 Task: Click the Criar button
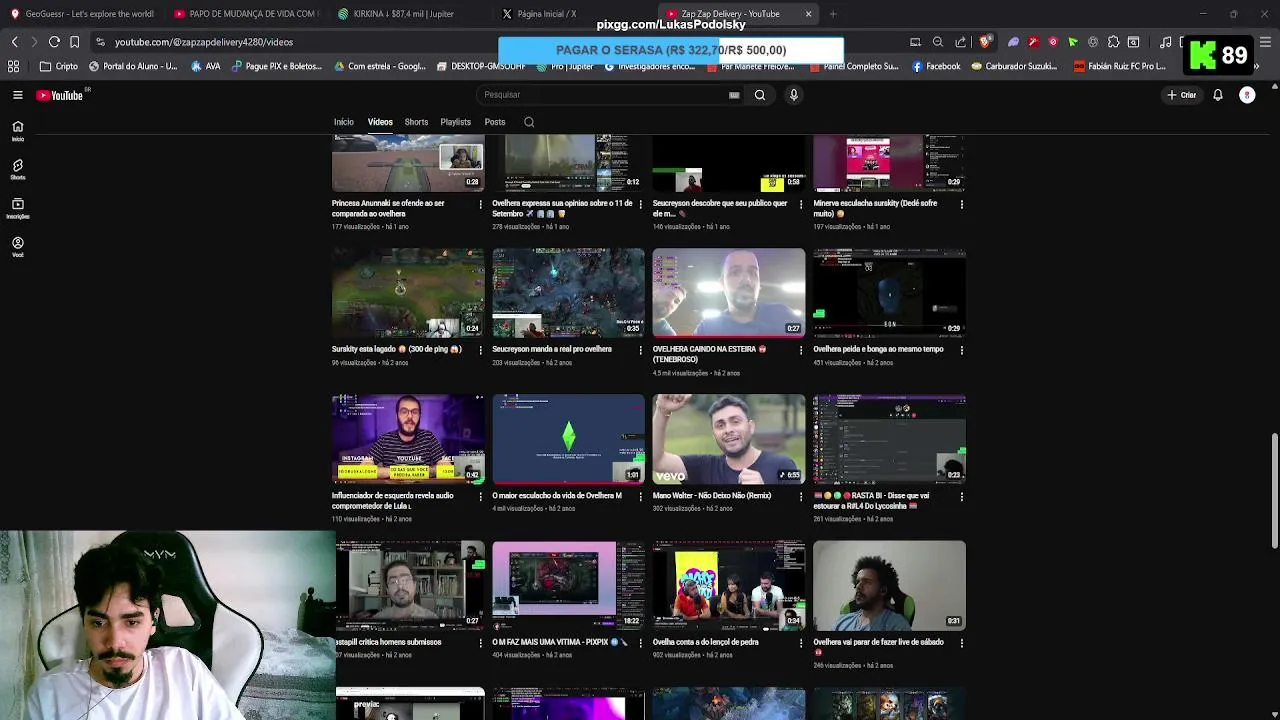point(1181,95)
